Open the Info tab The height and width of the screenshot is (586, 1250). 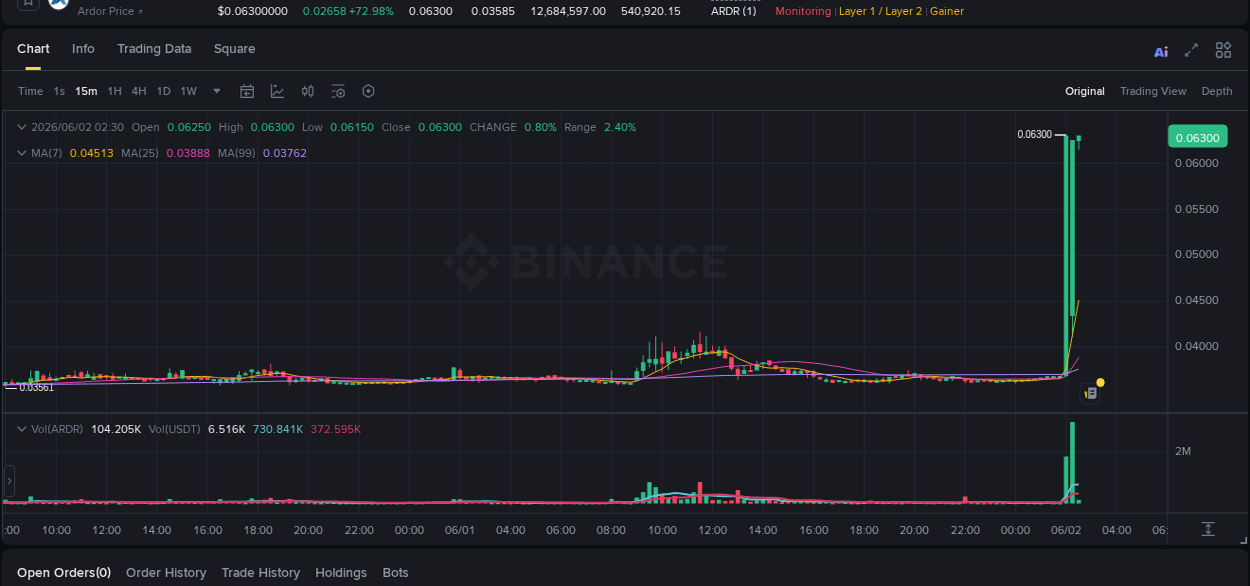click(x=84, y=49)
